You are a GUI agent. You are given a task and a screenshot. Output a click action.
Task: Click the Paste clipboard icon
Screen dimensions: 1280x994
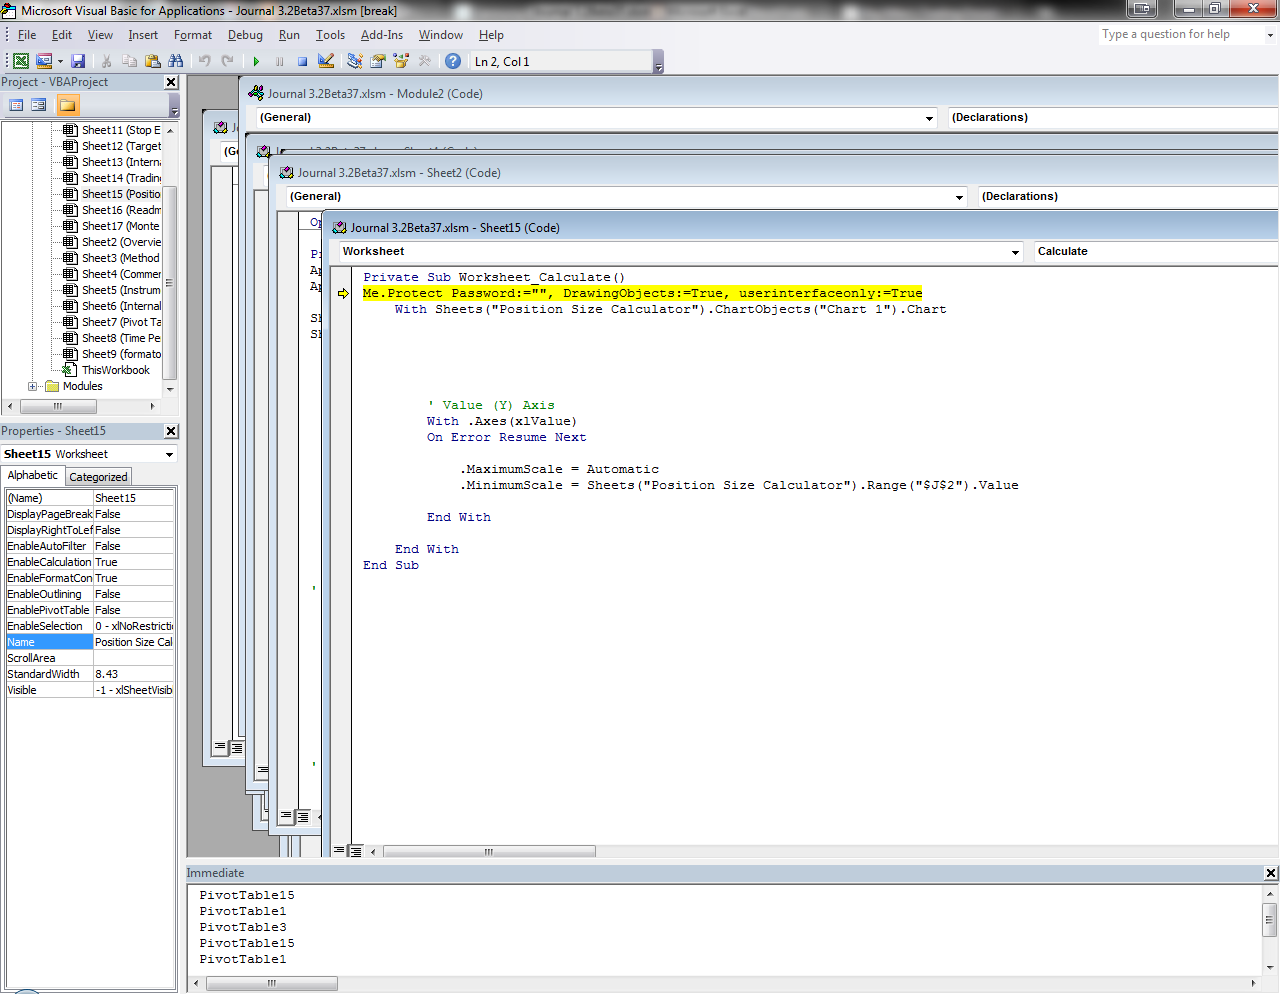(x=152, y=61)
